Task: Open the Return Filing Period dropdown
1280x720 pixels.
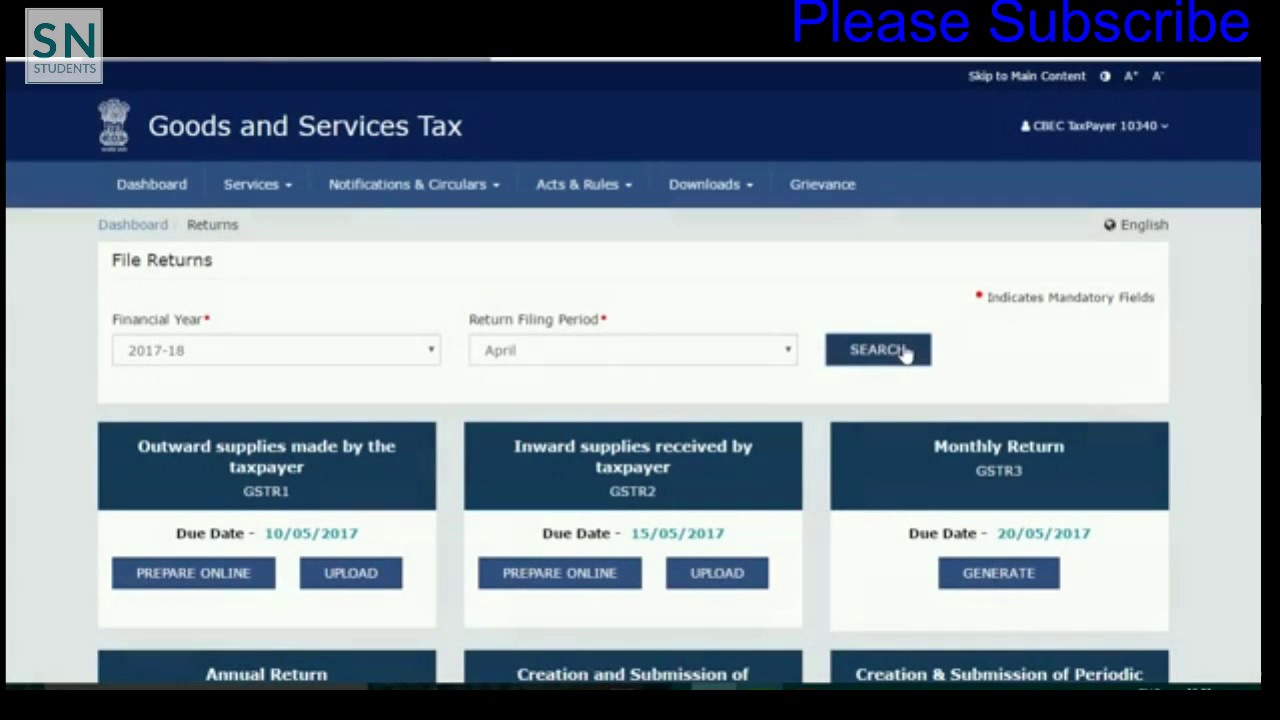Action: coord(633,350)
